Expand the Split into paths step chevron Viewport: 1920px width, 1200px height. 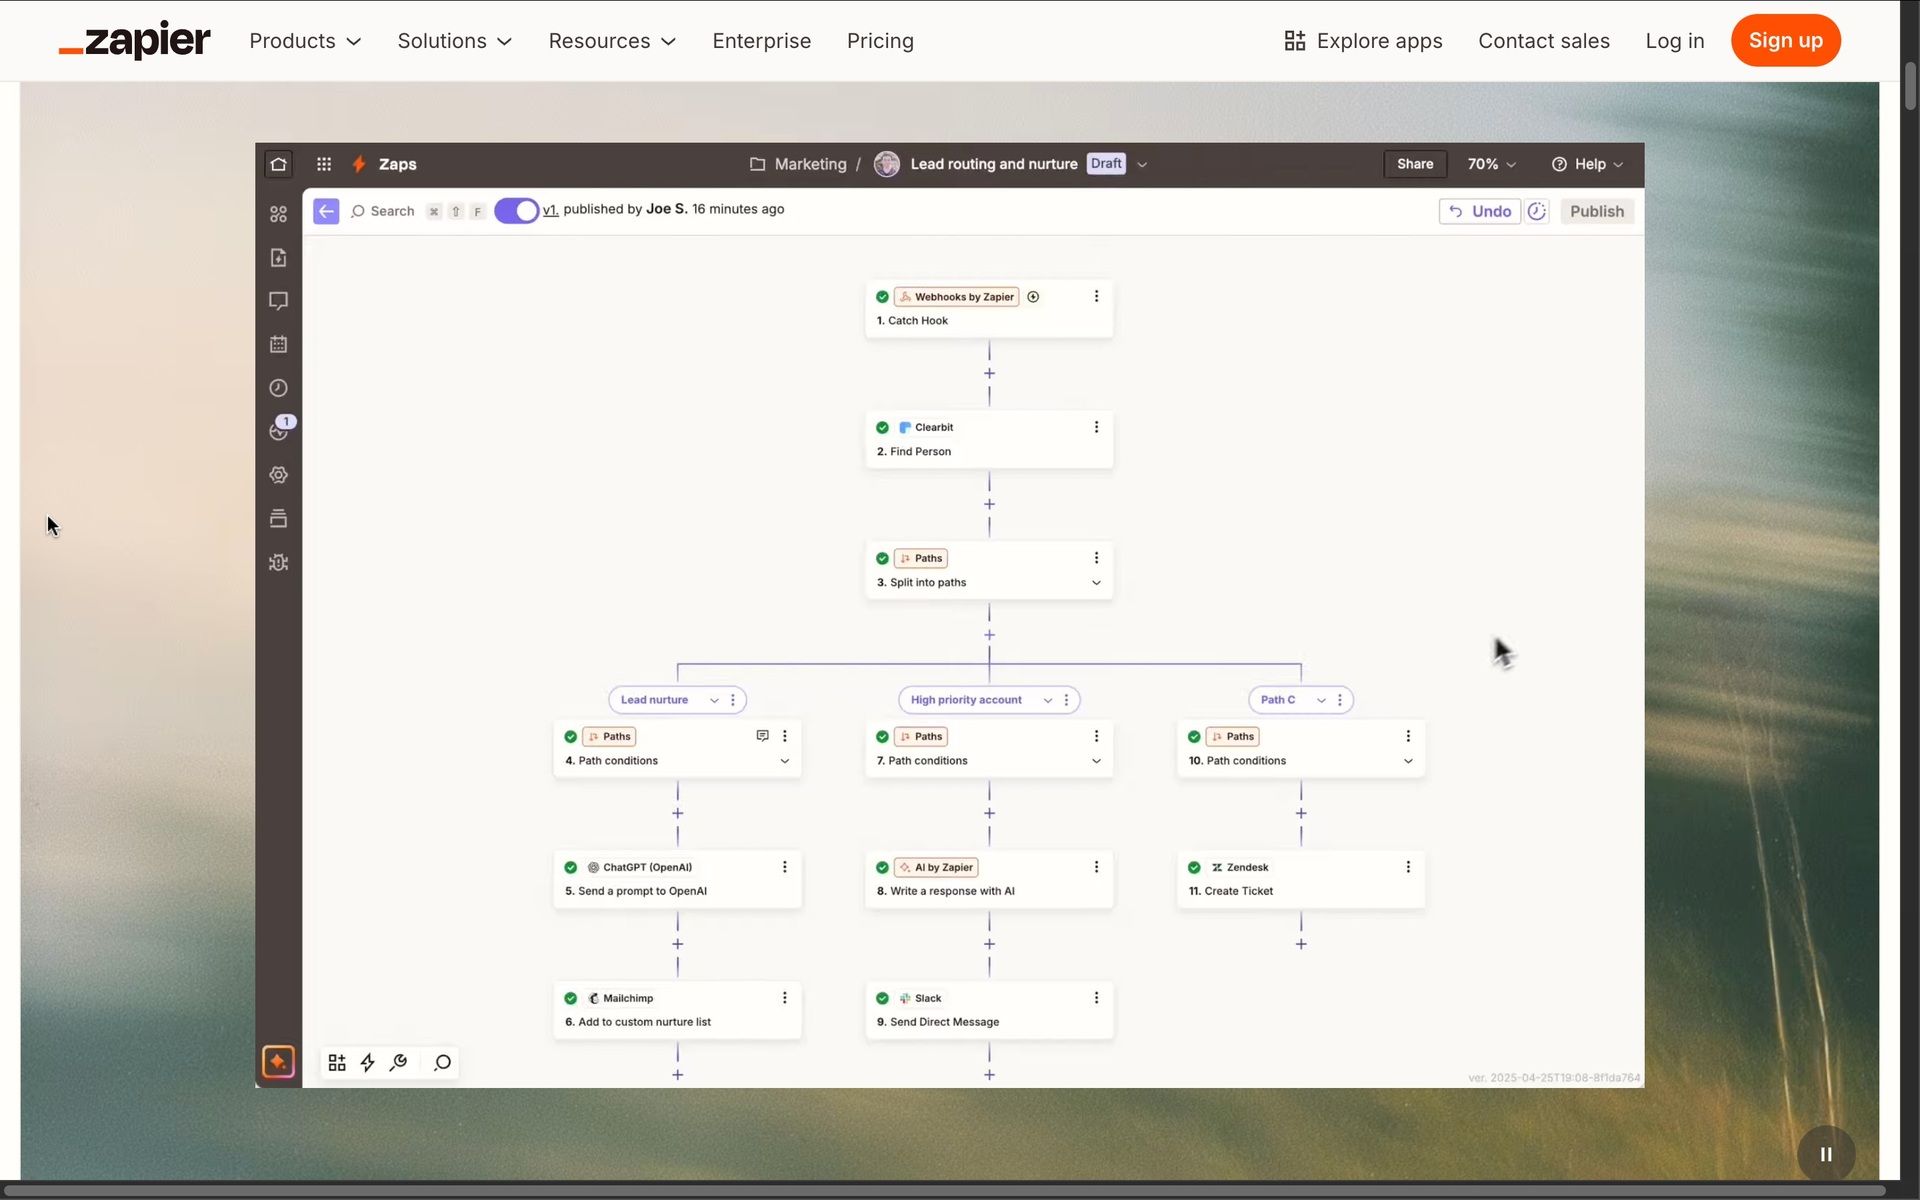(x=1096, y=583)
